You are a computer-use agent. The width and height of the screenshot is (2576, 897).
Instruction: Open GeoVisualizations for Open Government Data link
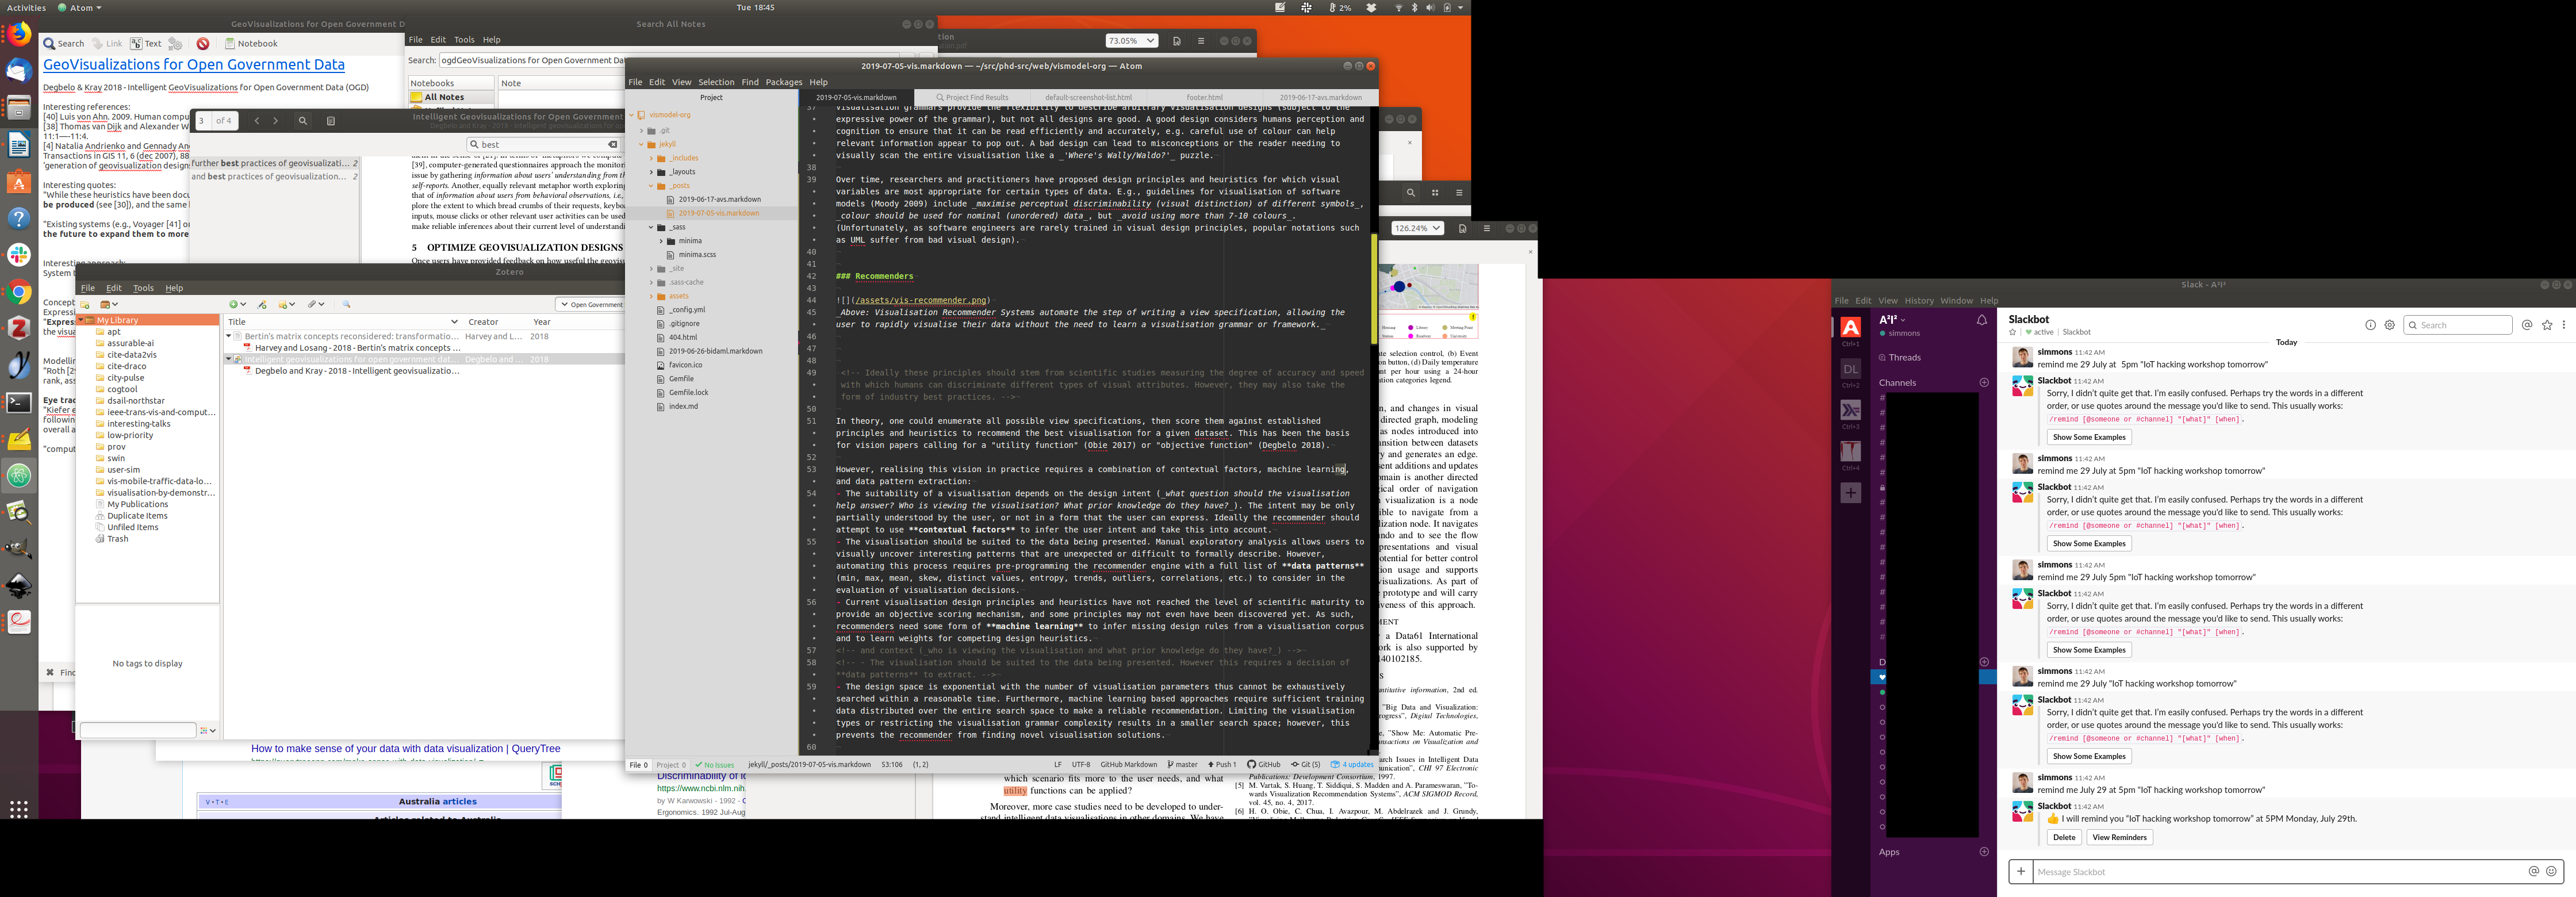(x=193, y=65)
